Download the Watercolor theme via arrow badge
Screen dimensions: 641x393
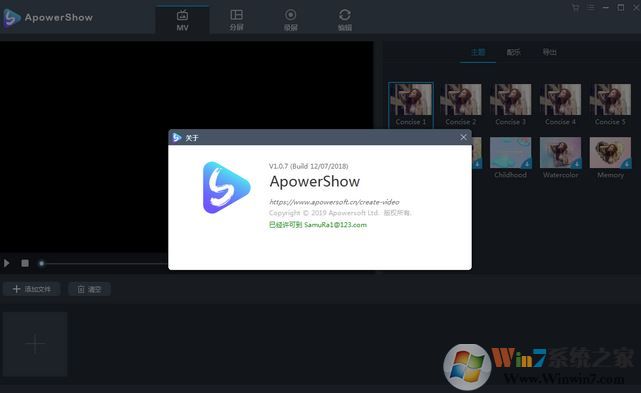click(x=576, y=164)
